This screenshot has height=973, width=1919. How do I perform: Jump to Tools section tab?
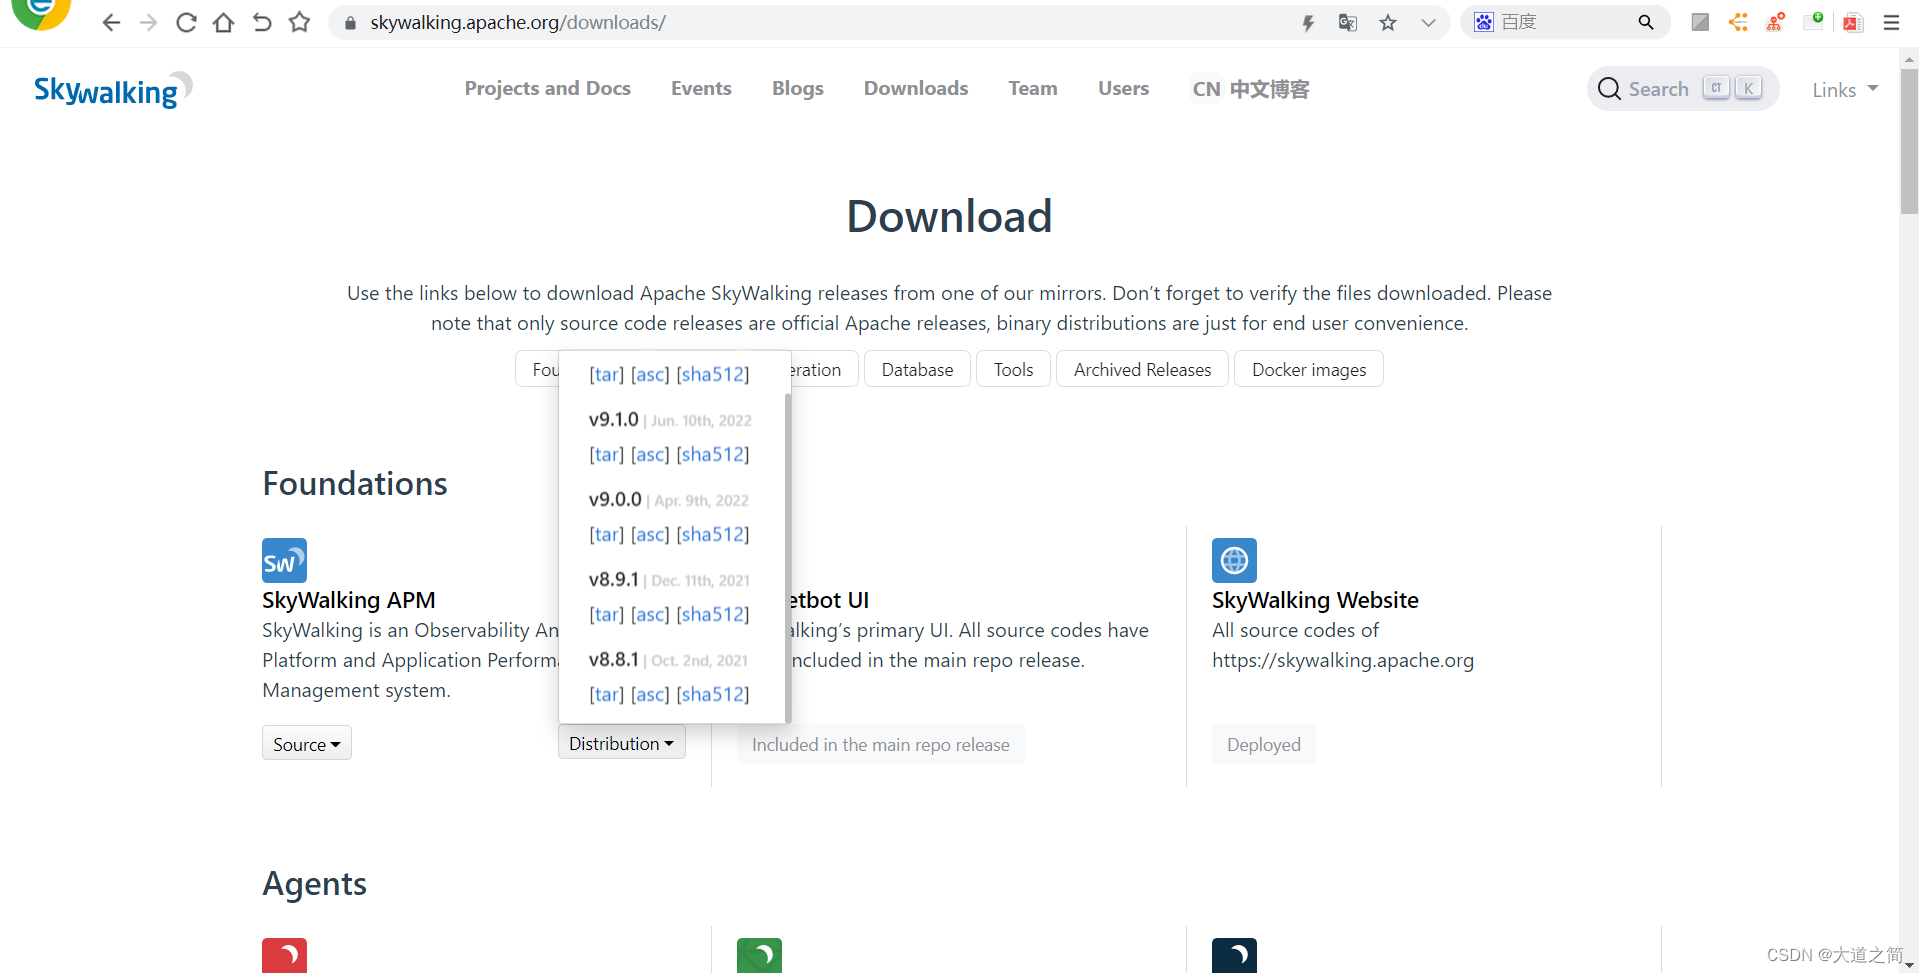(1013, 369)
